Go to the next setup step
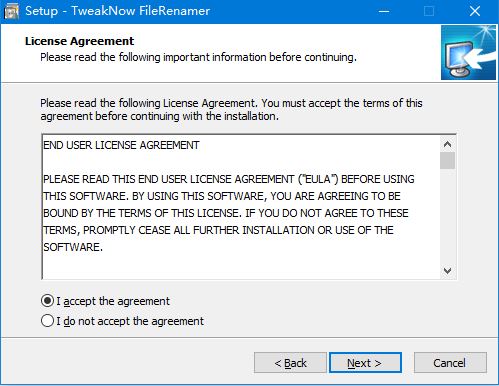This screenshot has height=386, width=499. point(365,363)
